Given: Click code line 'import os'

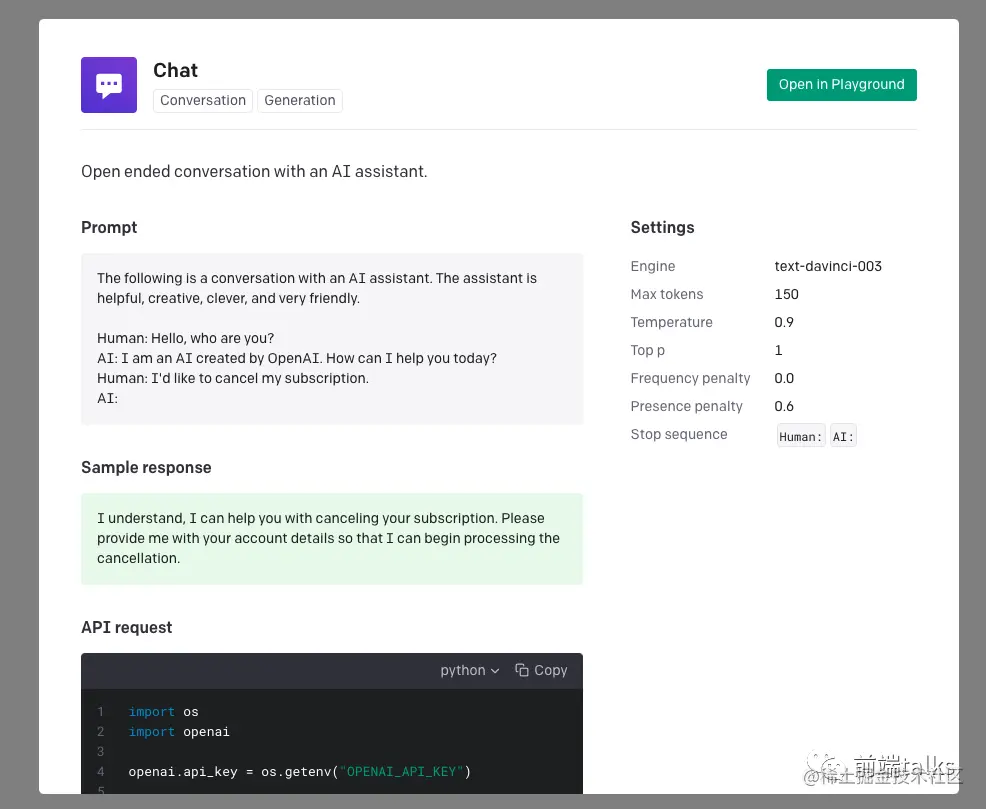Looking at the screenshot, I should coord(163,712).
